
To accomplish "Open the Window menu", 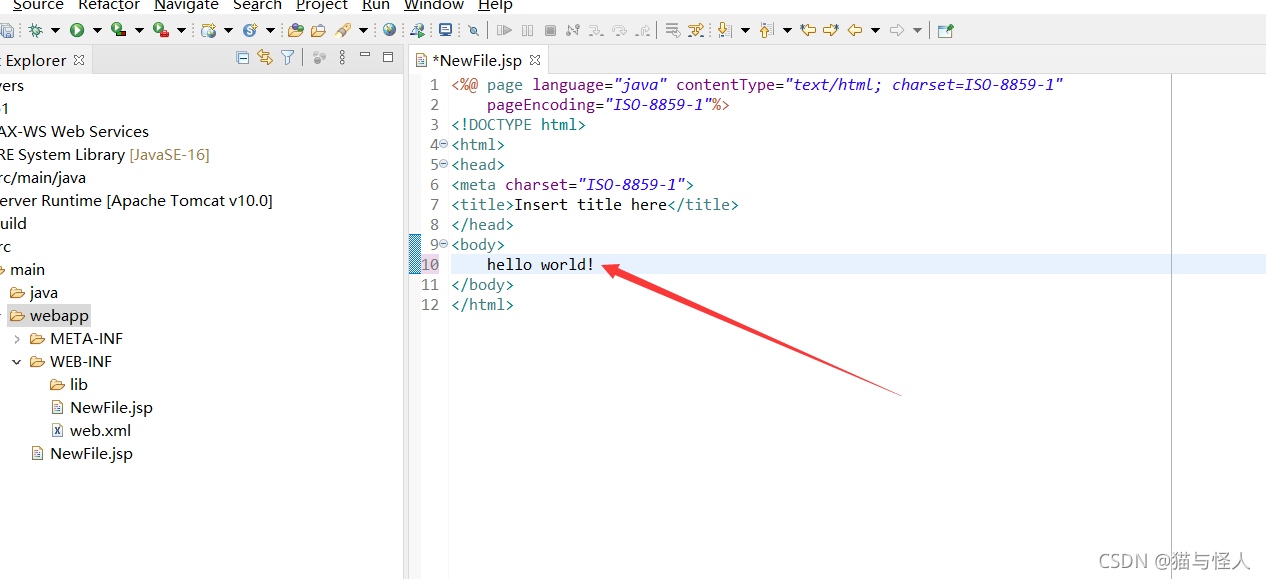I will (x=434, y=5).
